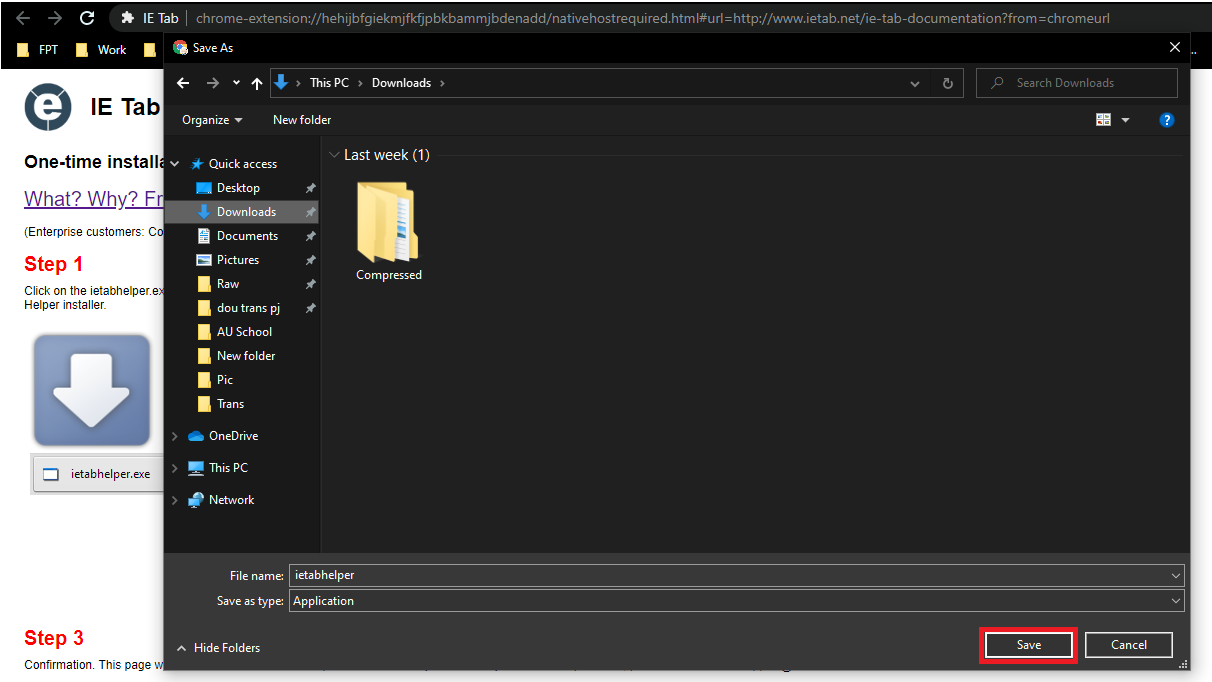The height and width of the screenshot is (682, 1212).
Task: Select the AU School folder
Action: tap(244, 332)
